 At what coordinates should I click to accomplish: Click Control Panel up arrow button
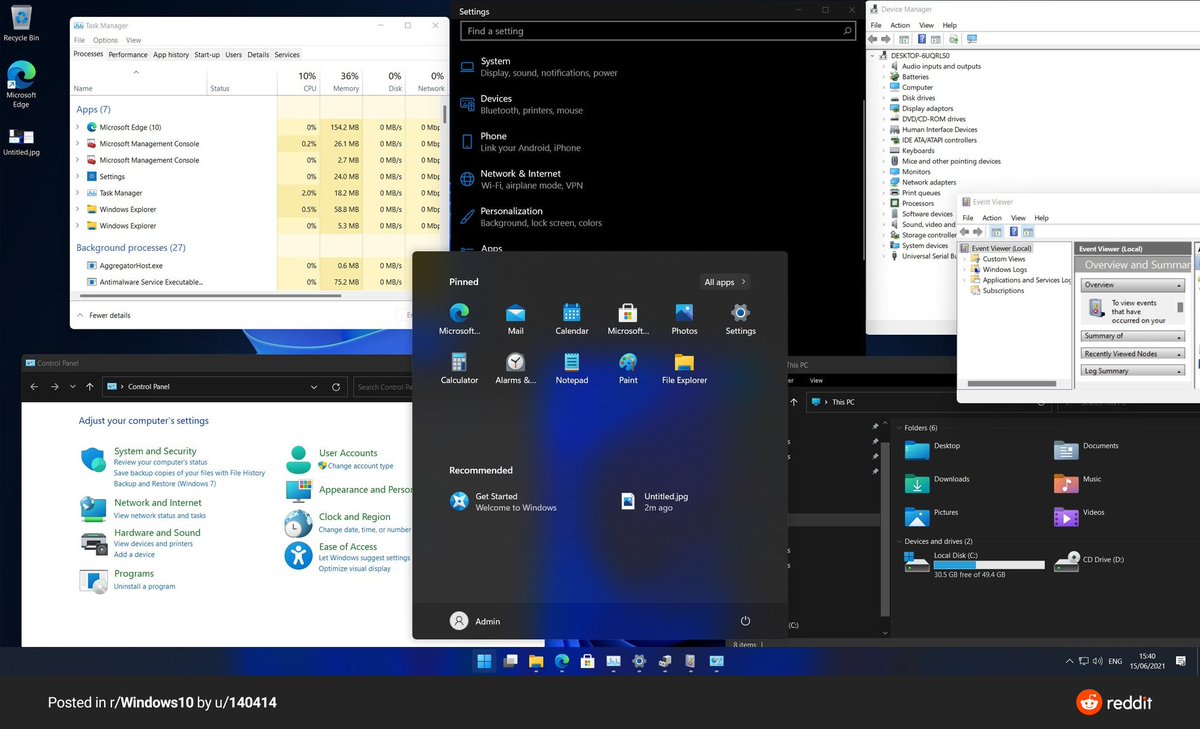90,386
